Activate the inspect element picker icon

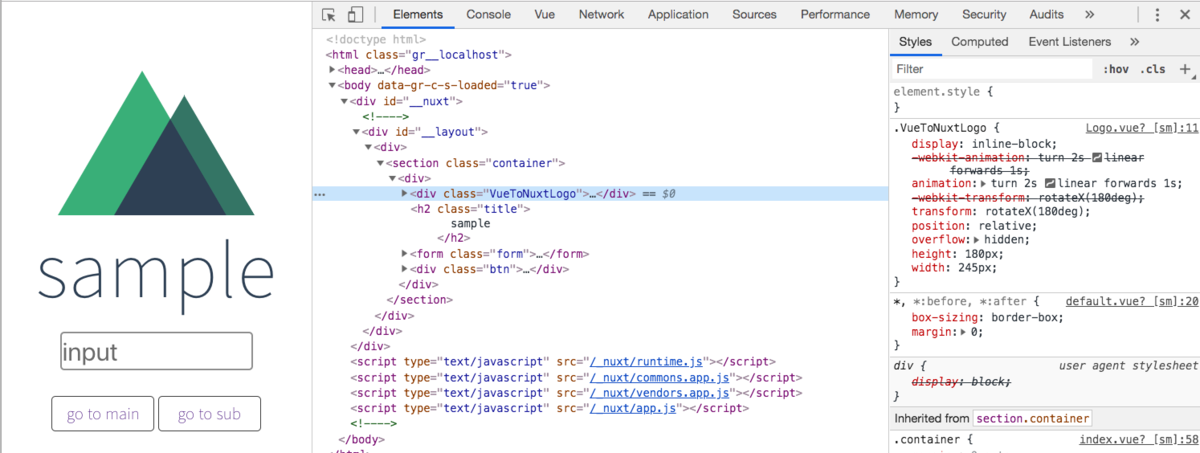point(330,15)
